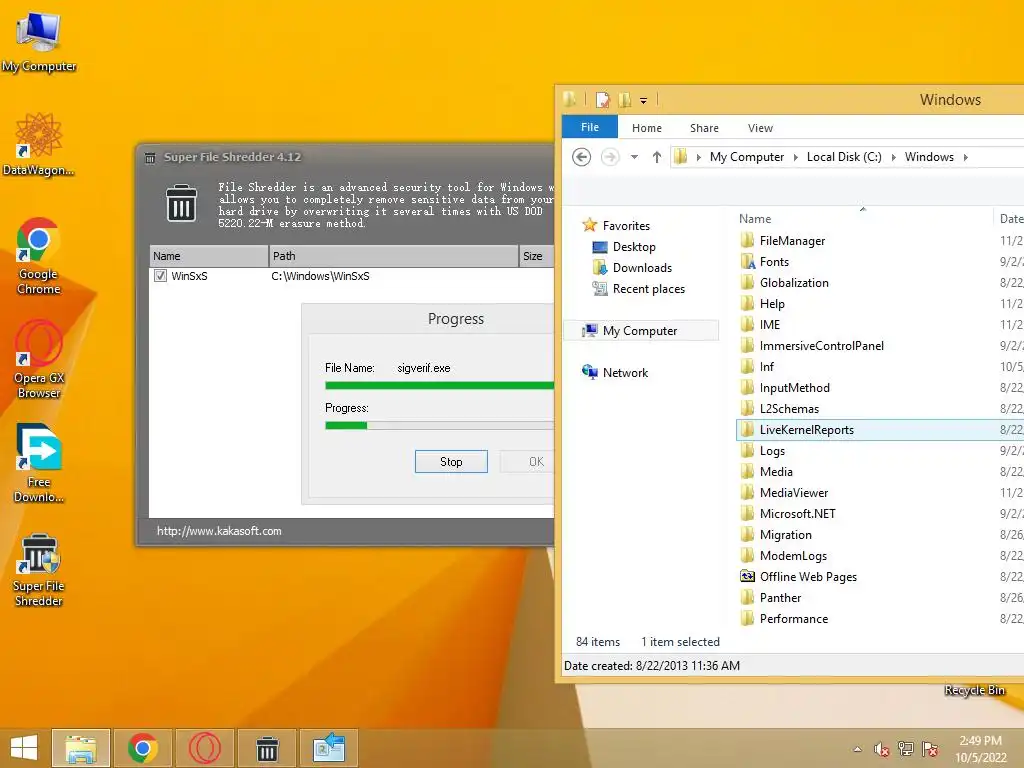Expand breadcrumb arrow before My Computer
Viewport: 1024px width, 768px height.
[699, 157]
